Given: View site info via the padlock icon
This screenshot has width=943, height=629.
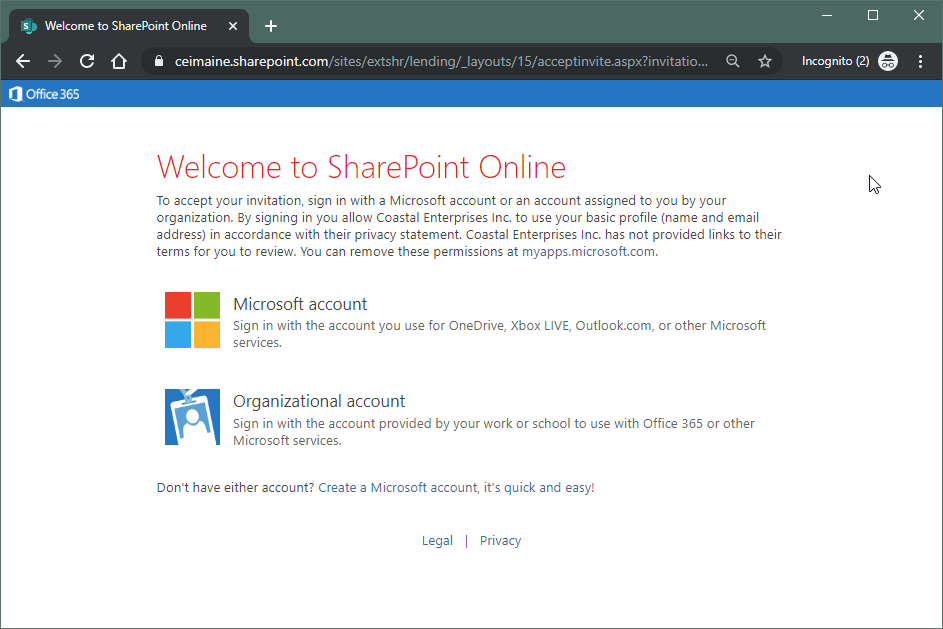Looking at the screenshot, I should (159, 61).
